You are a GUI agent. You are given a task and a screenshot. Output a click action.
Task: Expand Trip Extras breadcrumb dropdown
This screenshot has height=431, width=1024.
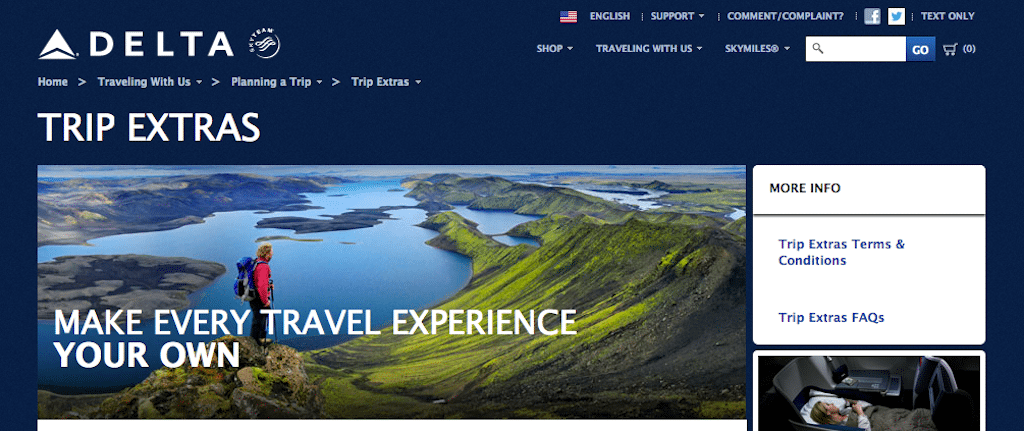pos(386,82)
